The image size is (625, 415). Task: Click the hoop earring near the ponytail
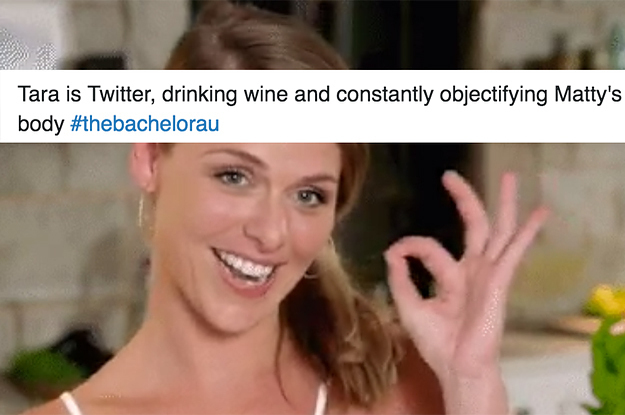[319, 259]
